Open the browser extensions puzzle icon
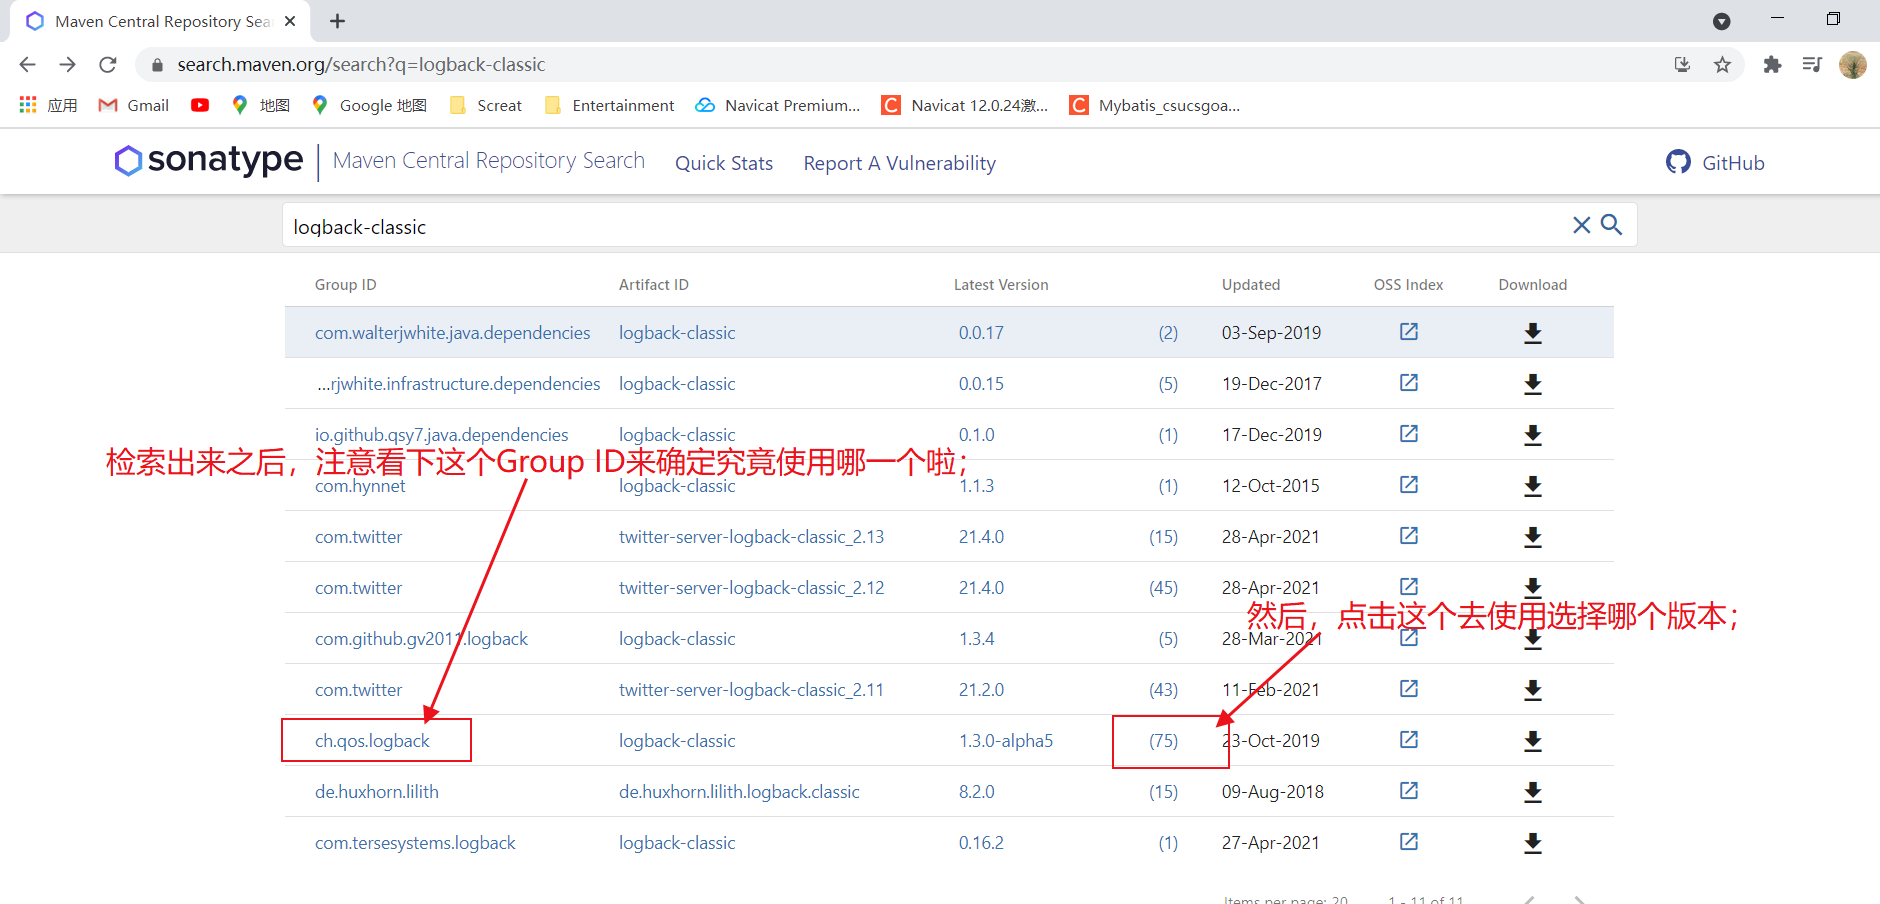This screenshot has height=904, width=1880. pyautogui.click(x=1772, y=65)
